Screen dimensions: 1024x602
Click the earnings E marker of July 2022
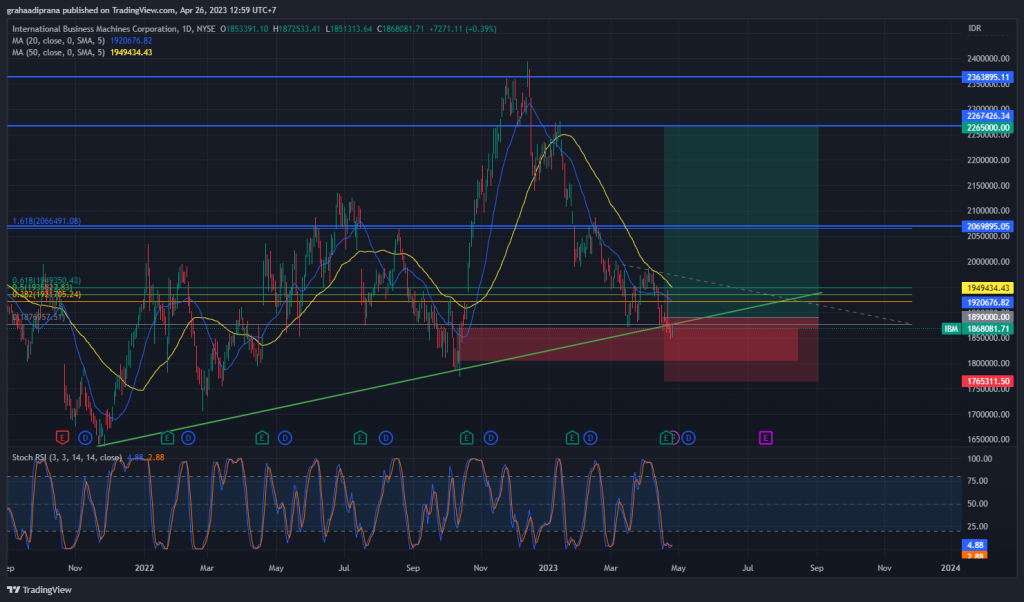(360, 437)
